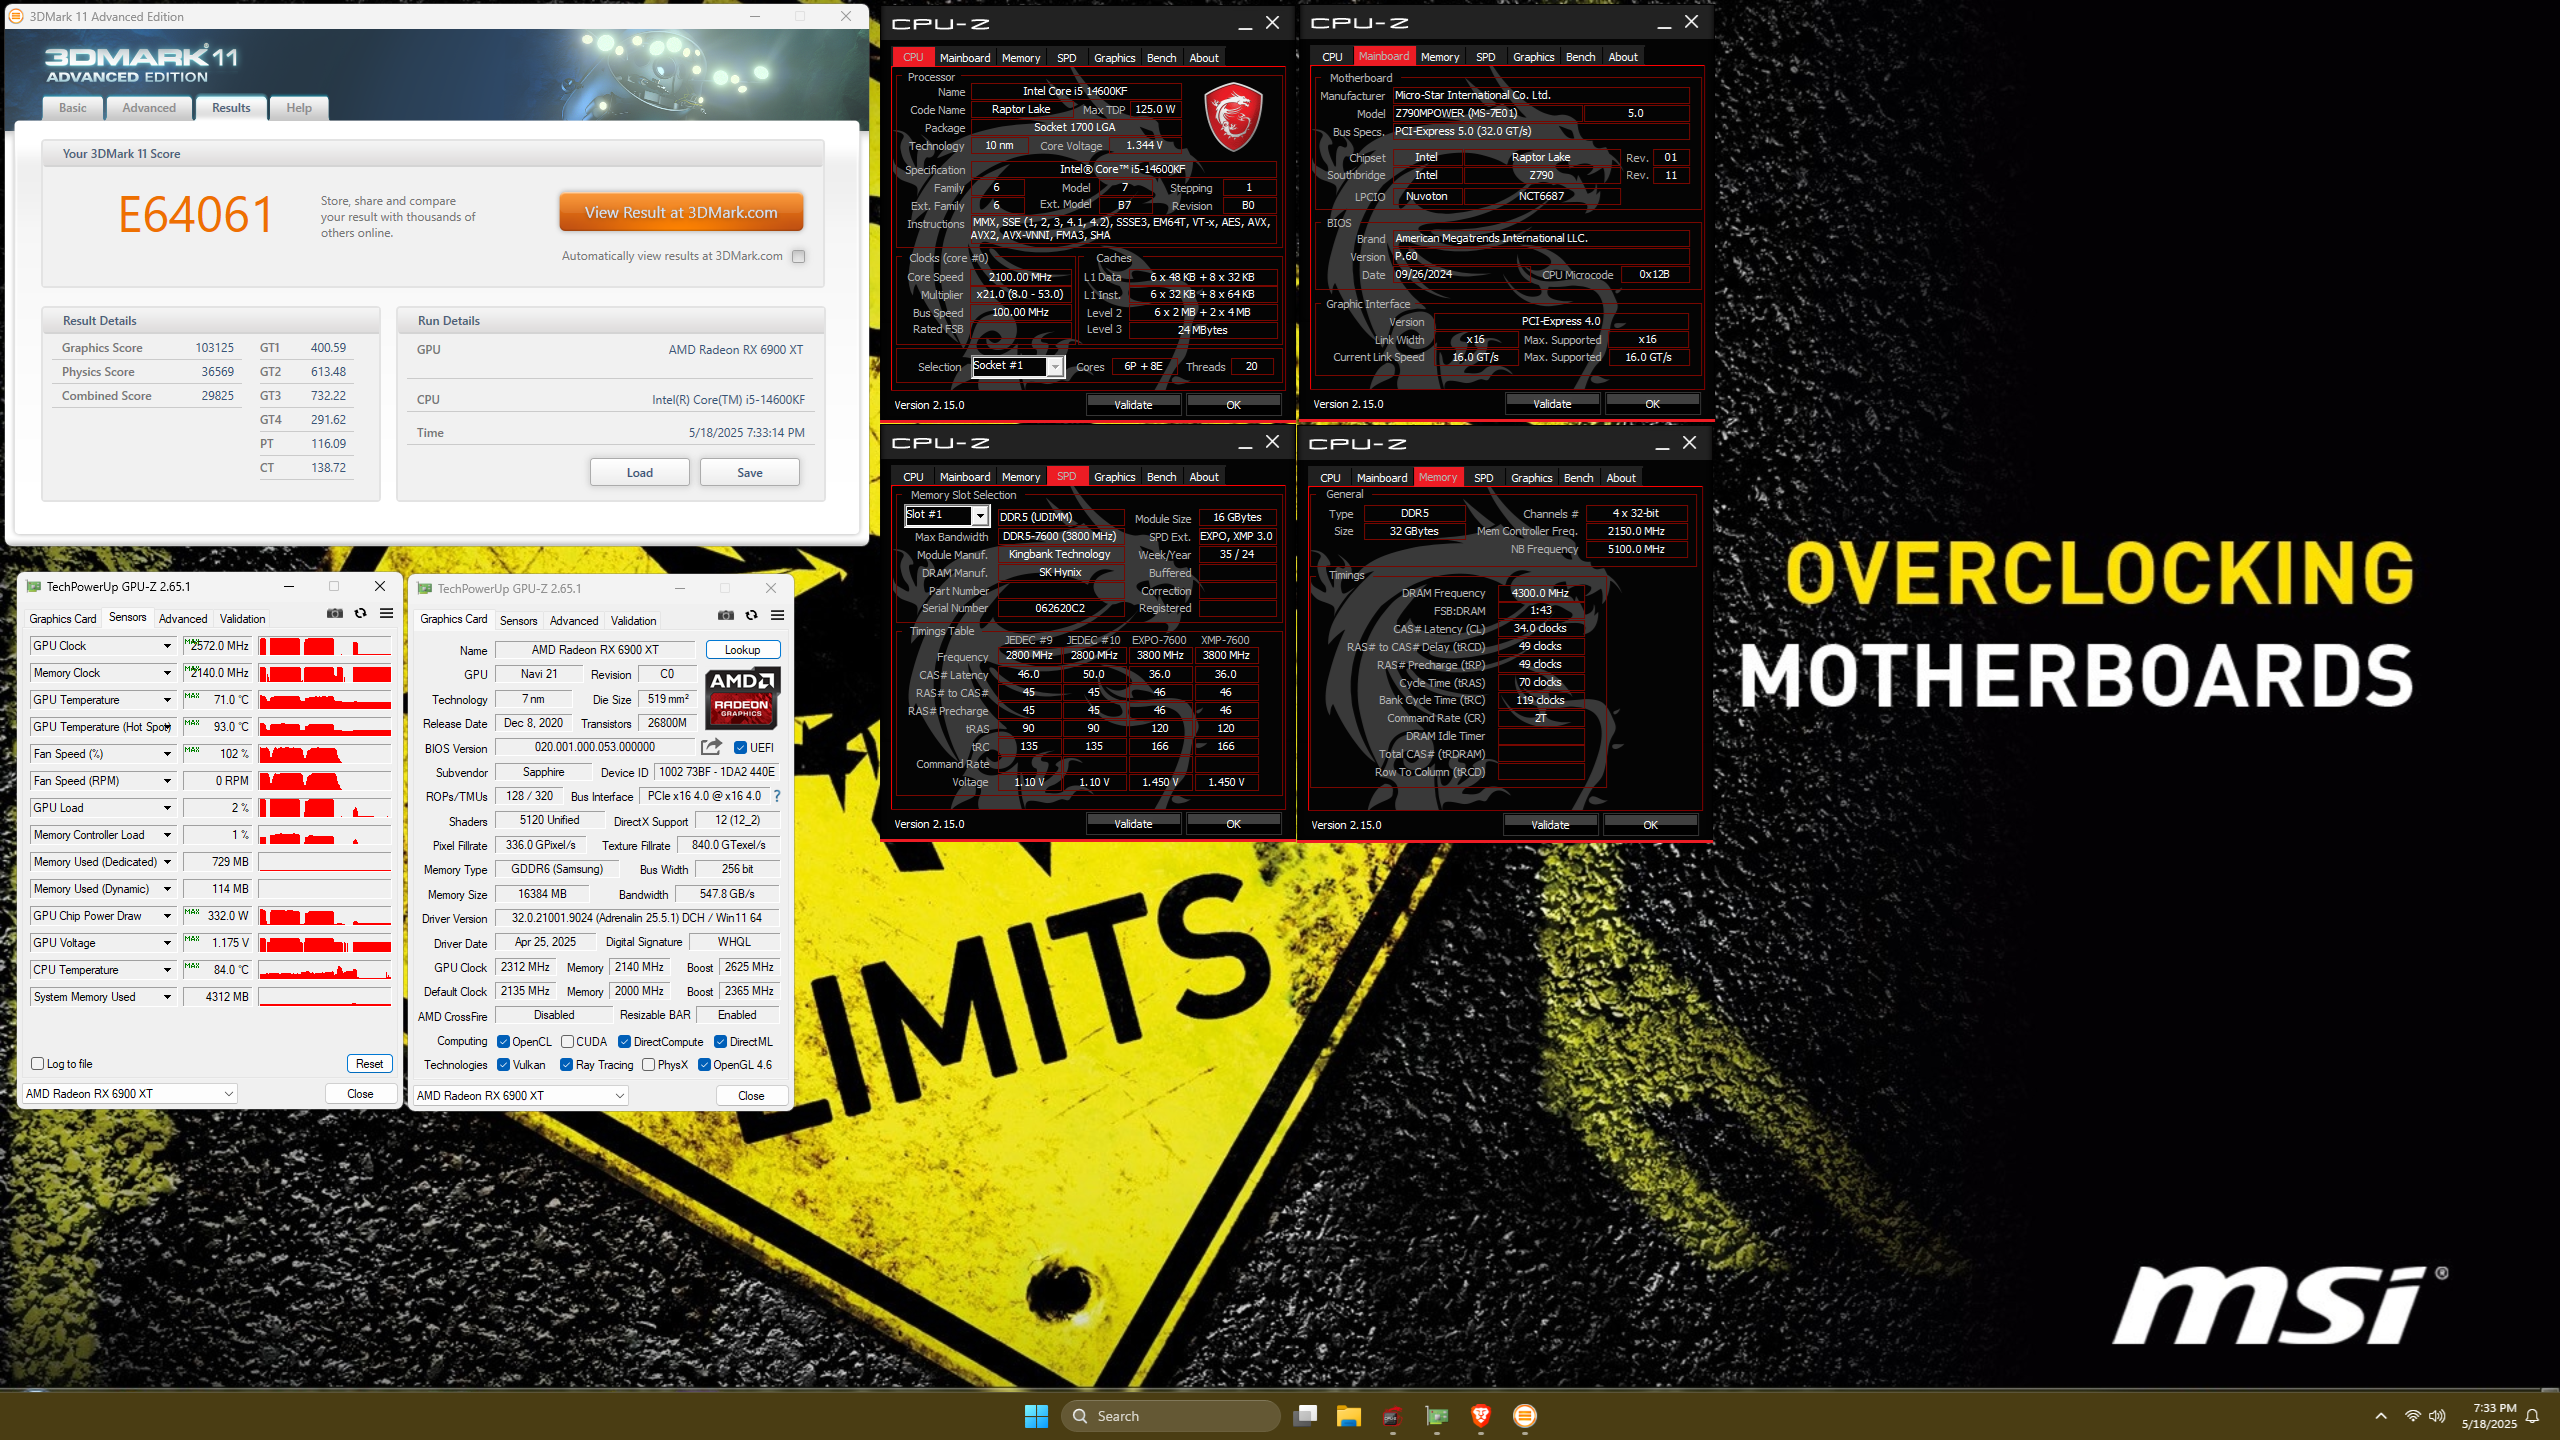
Task: Click Memory Clock sensor graph
Action: [325, 673]
